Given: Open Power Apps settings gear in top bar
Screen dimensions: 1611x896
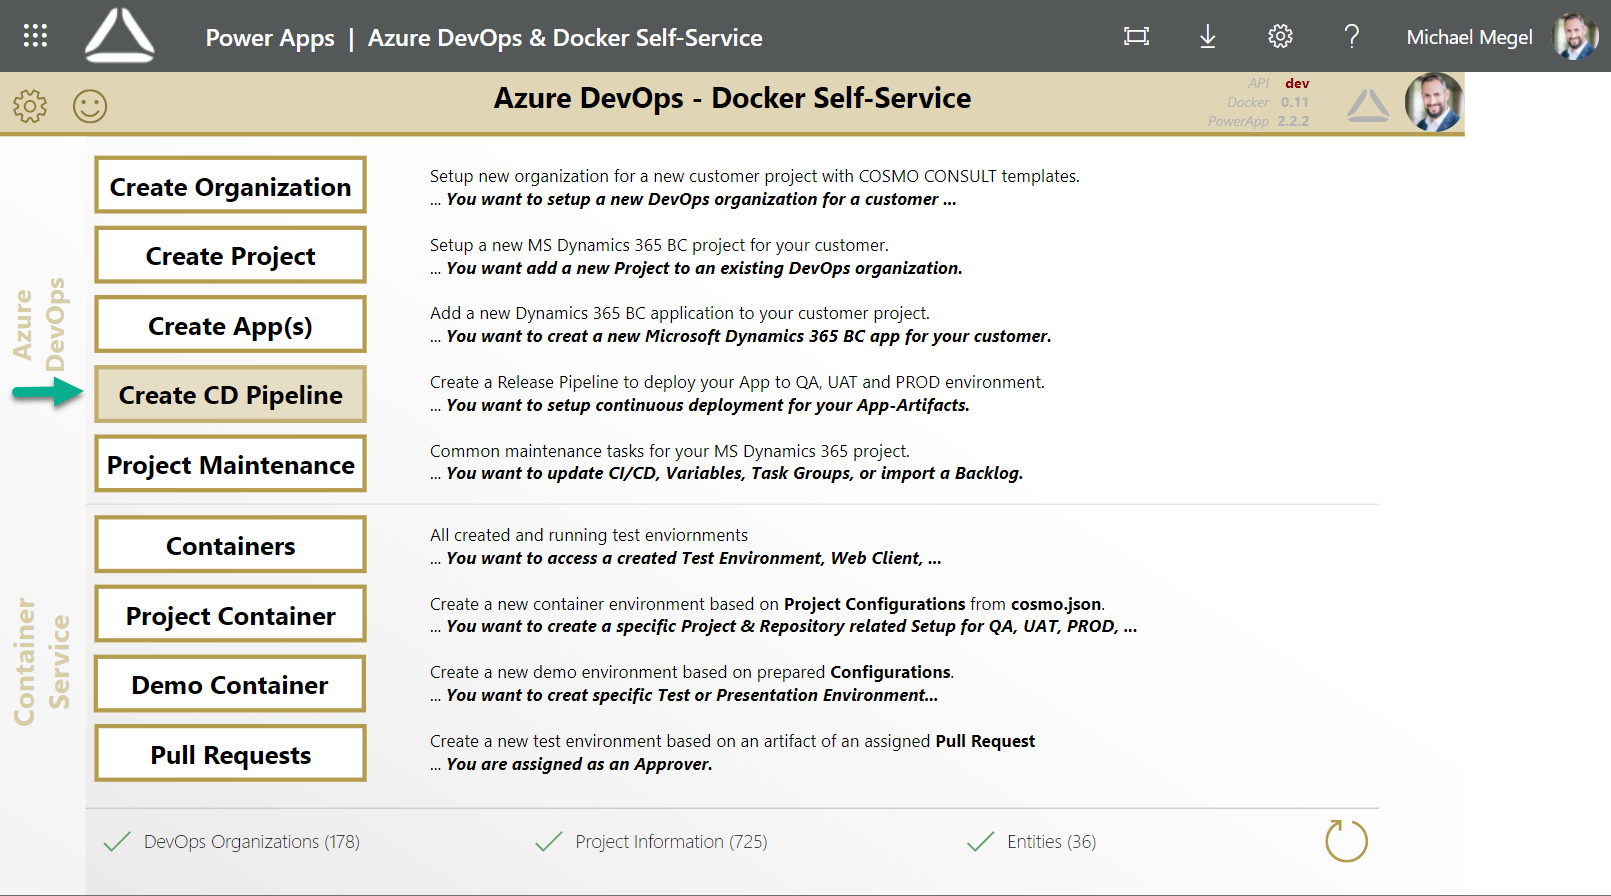Looking at the screenshot, I should click(1280, 37).
